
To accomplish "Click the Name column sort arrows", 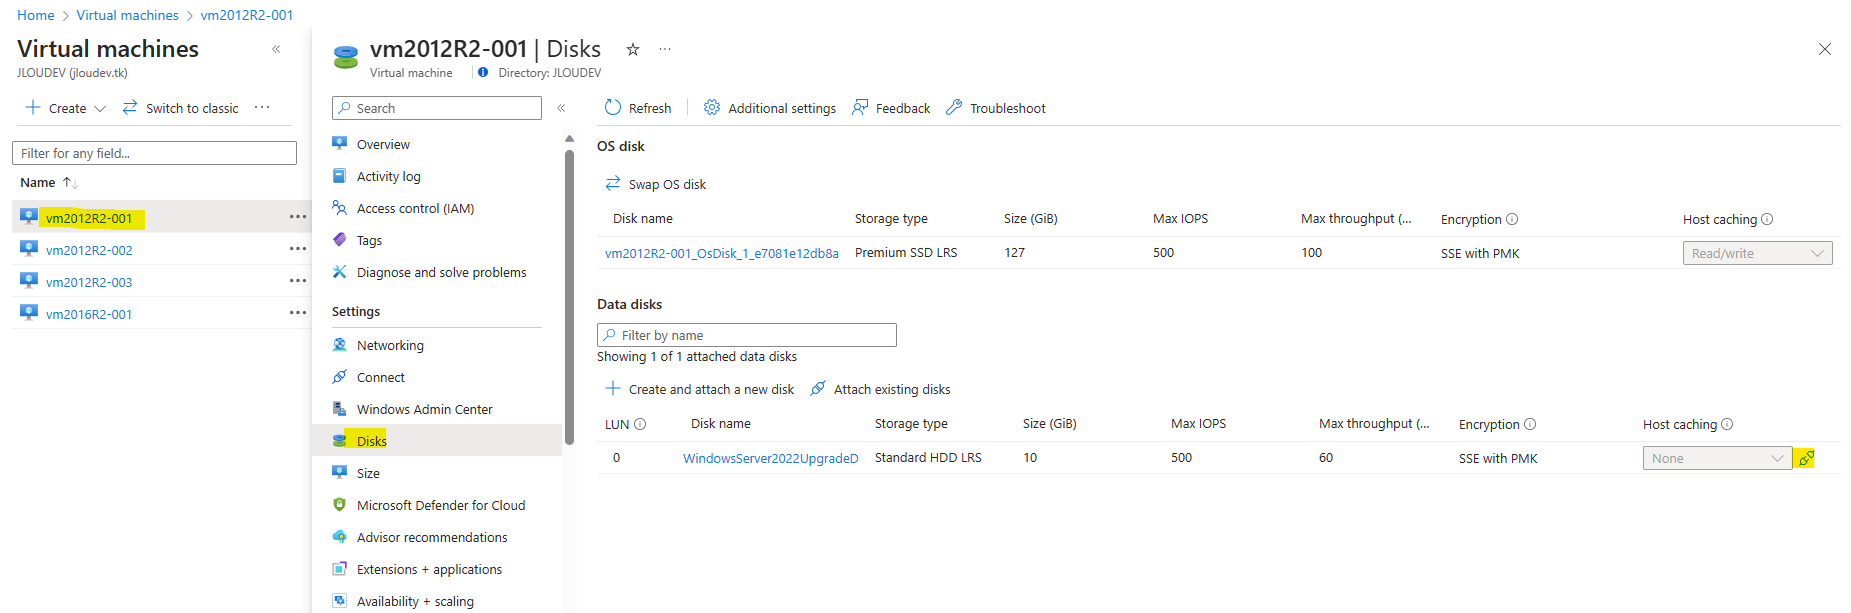I will point(70,182).
